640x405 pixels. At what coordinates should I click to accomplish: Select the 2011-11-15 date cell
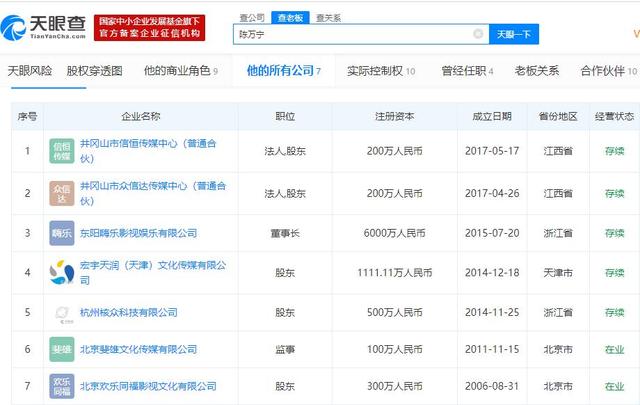[492, 349]
